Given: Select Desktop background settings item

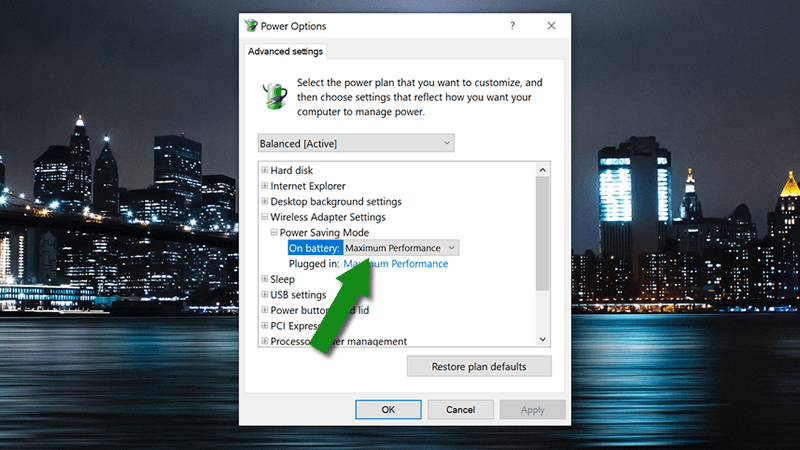Looking at the screenshot, I should [x=336, y=202].
